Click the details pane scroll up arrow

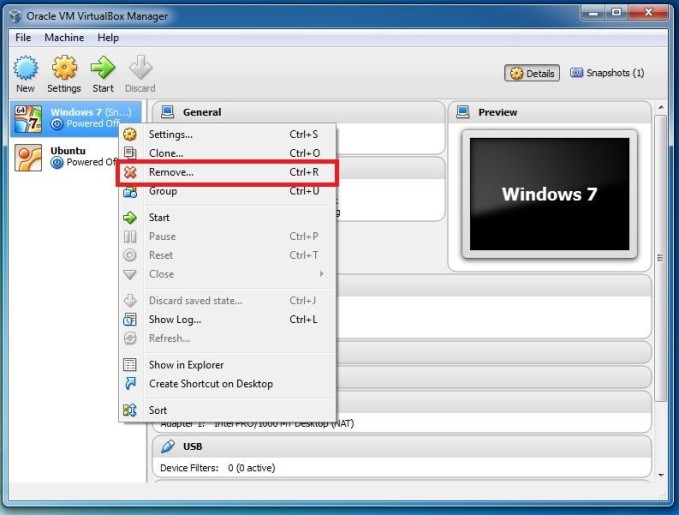[x=661, y=107]
